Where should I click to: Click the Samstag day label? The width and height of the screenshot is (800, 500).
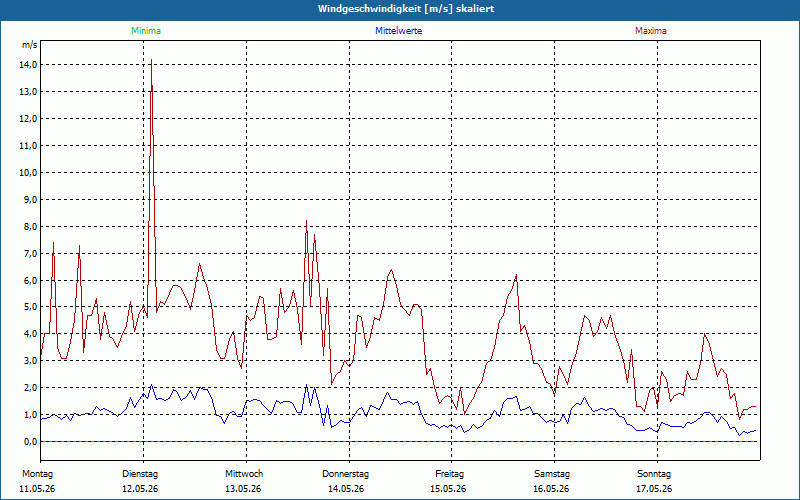point(552,474)
